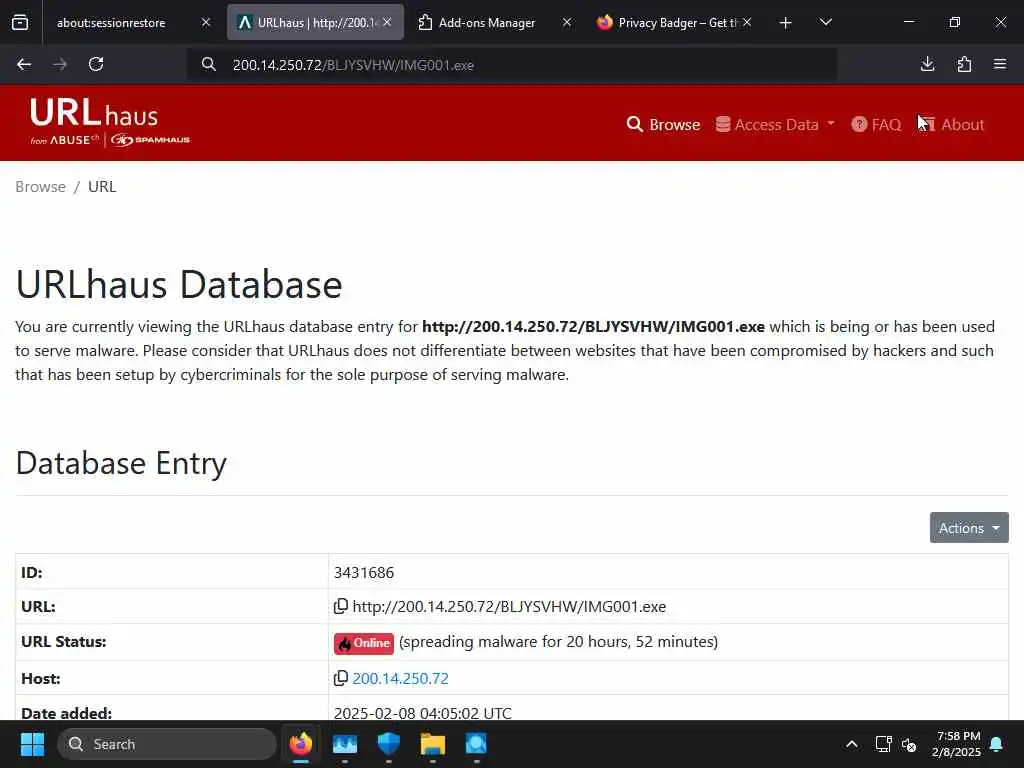Click the taskbar Search box
The width and height of the screenshot is (1024, 768).
coord(167,744)
